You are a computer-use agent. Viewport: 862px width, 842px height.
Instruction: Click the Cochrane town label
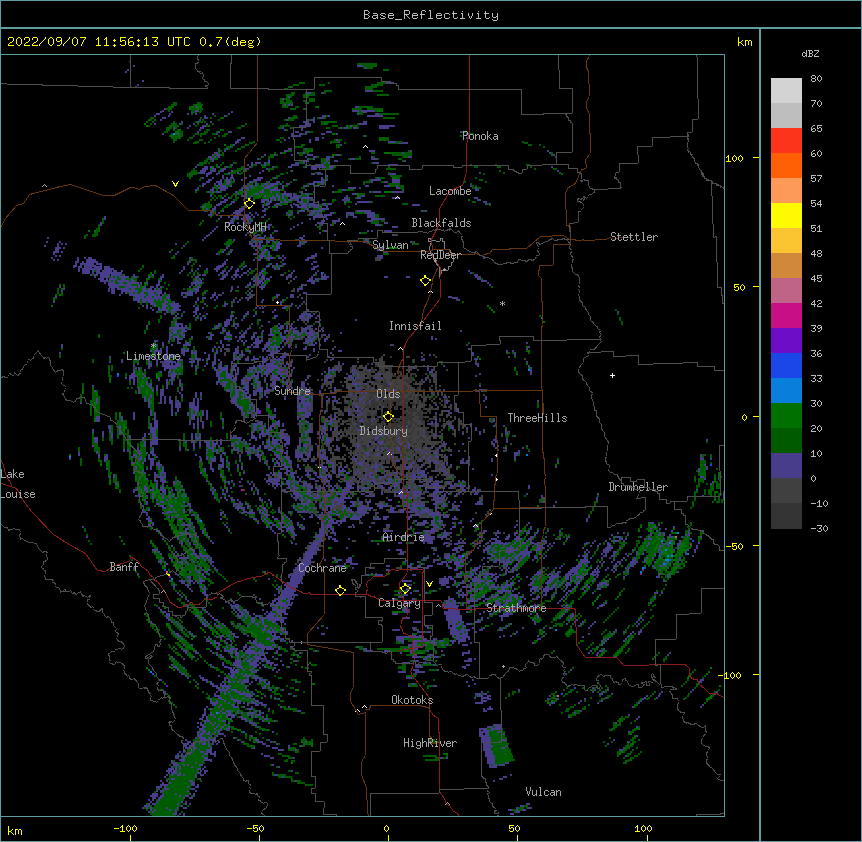point(322,568)
